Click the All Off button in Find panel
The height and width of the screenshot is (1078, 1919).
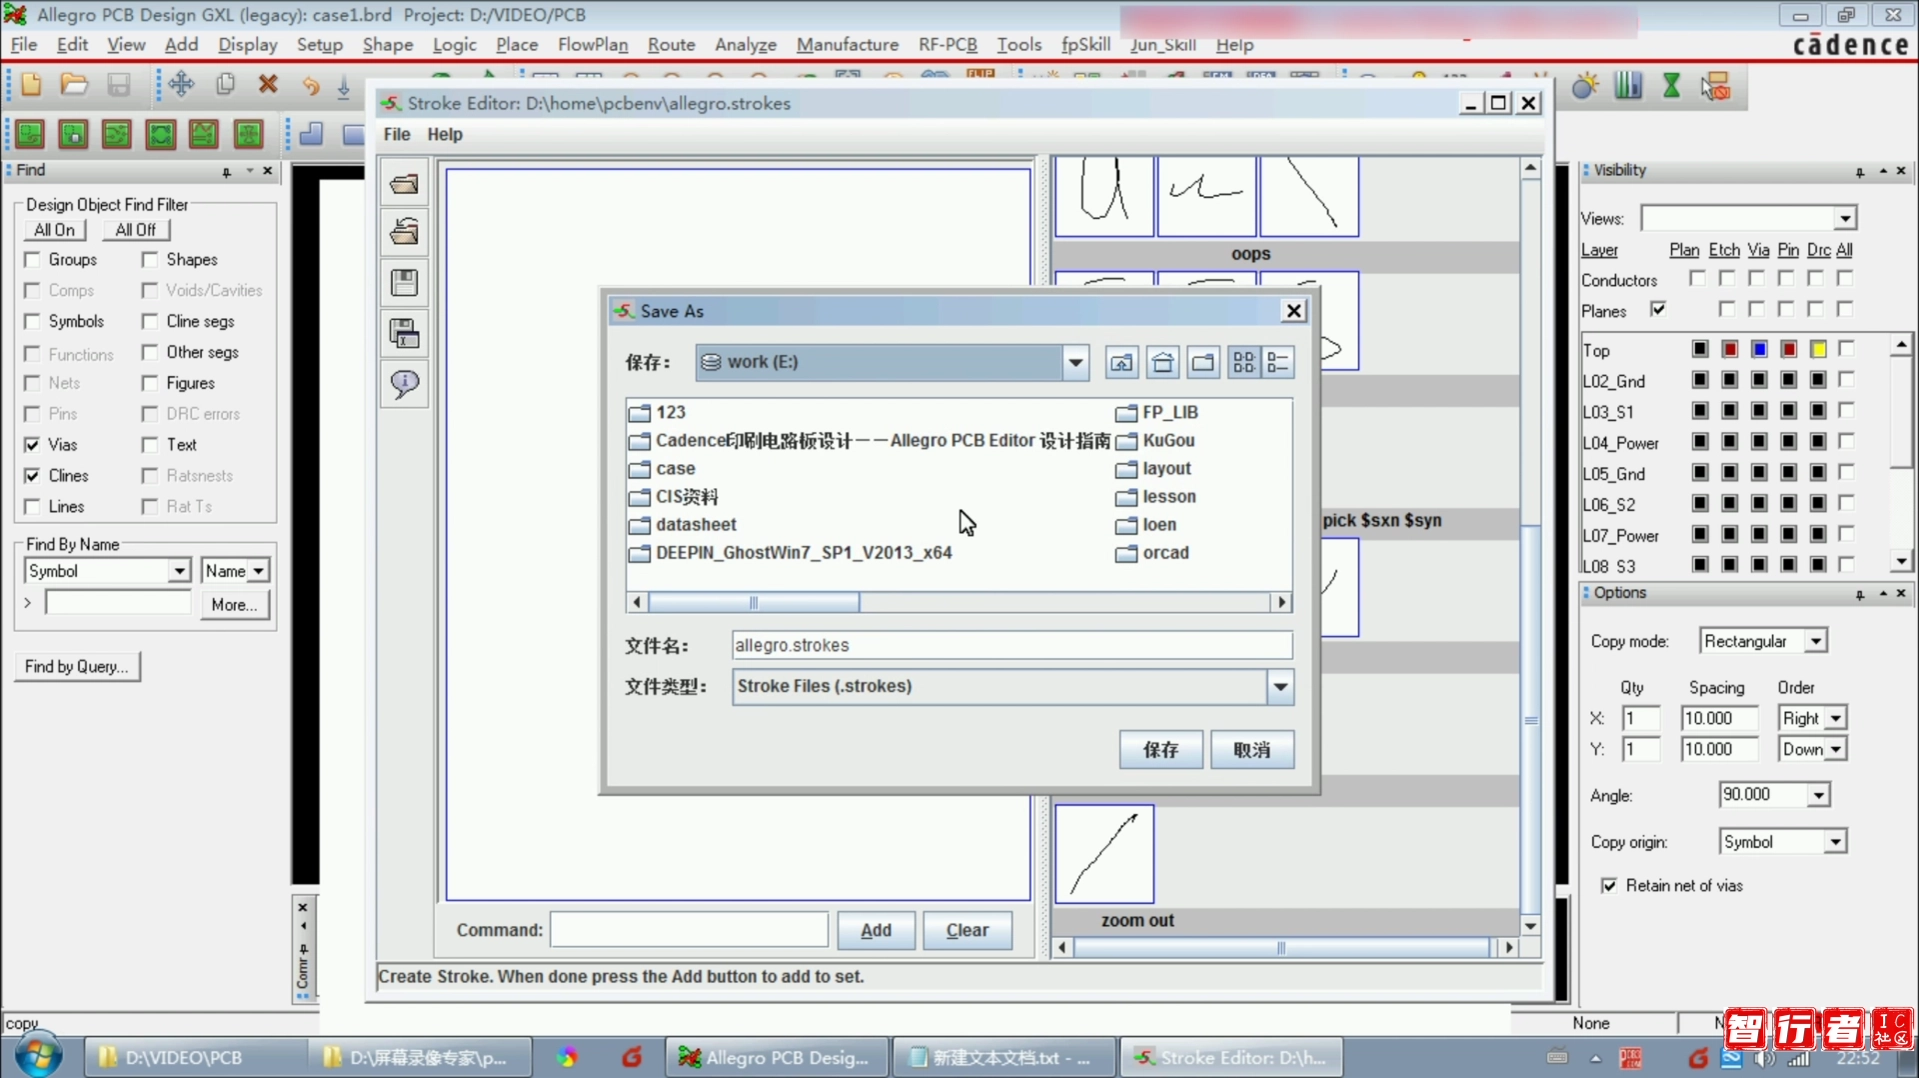(136, 230)
